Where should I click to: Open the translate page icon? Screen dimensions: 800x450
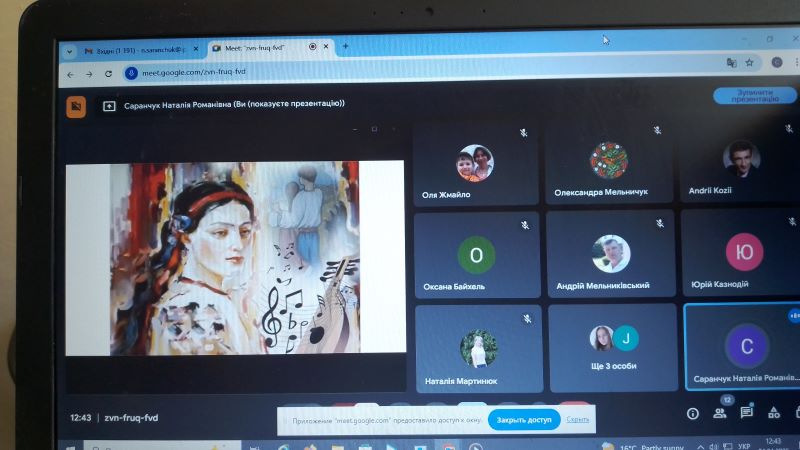[731, 63]
